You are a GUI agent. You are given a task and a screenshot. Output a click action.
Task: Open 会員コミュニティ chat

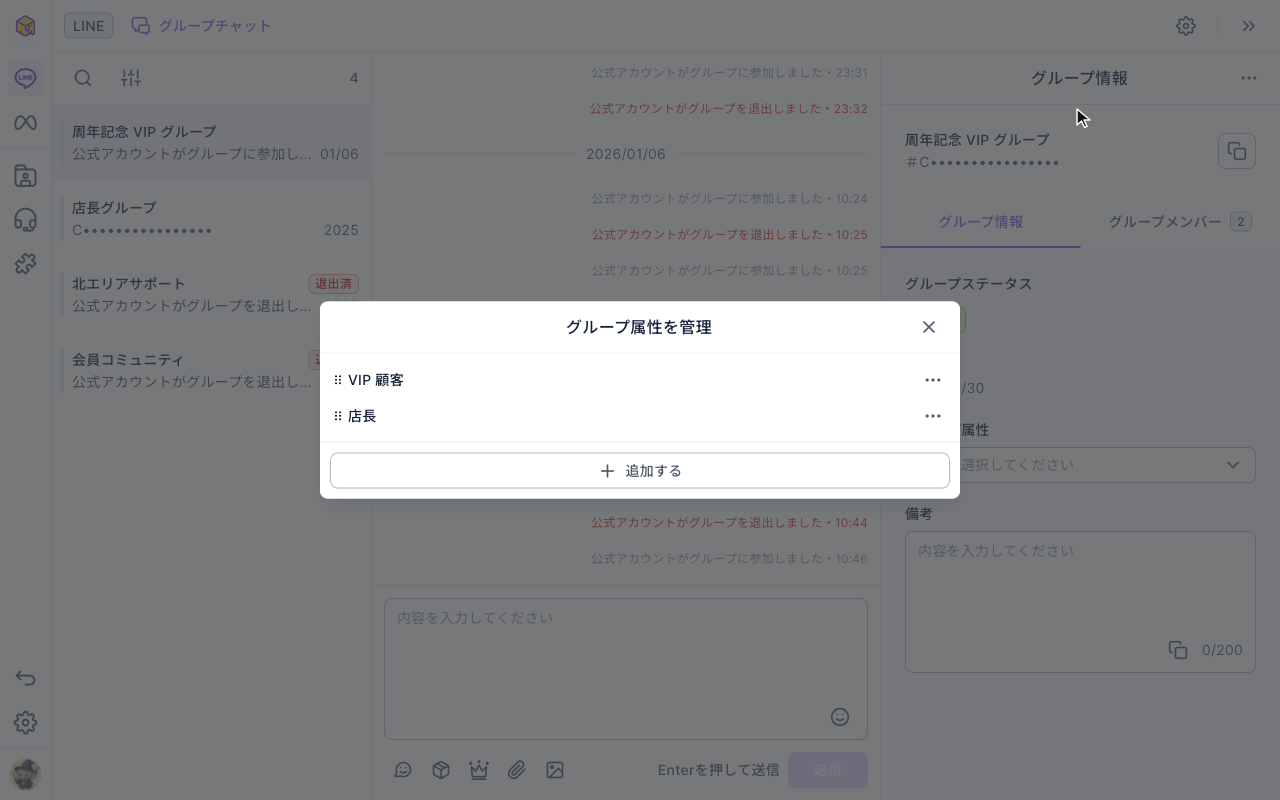click(212, 371)
